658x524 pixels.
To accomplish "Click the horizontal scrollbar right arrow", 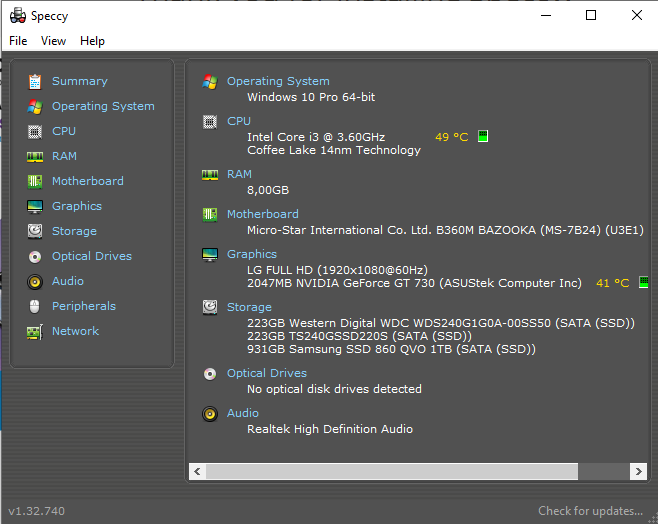I will point(638,471).
